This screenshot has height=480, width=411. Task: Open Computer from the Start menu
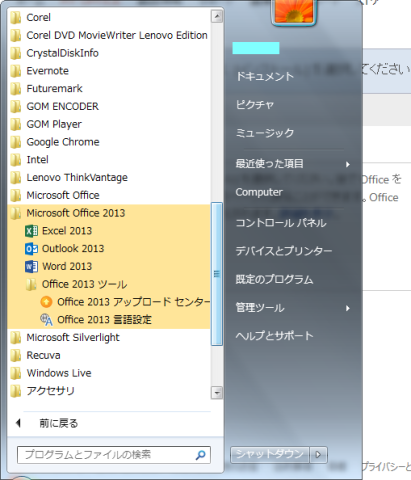click(x=259, y=192)
